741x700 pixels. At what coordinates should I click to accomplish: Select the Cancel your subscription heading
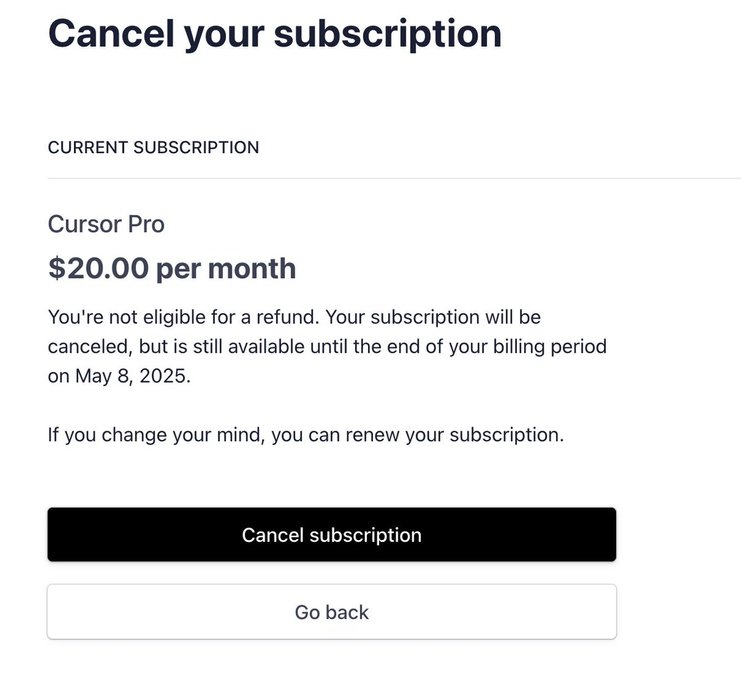click(275, 34)
